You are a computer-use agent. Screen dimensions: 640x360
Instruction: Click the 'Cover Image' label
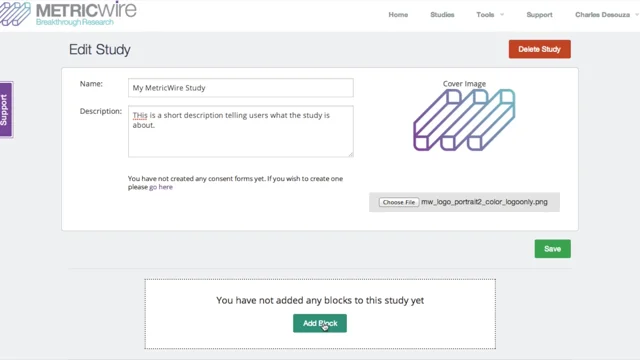coord(464,84)
